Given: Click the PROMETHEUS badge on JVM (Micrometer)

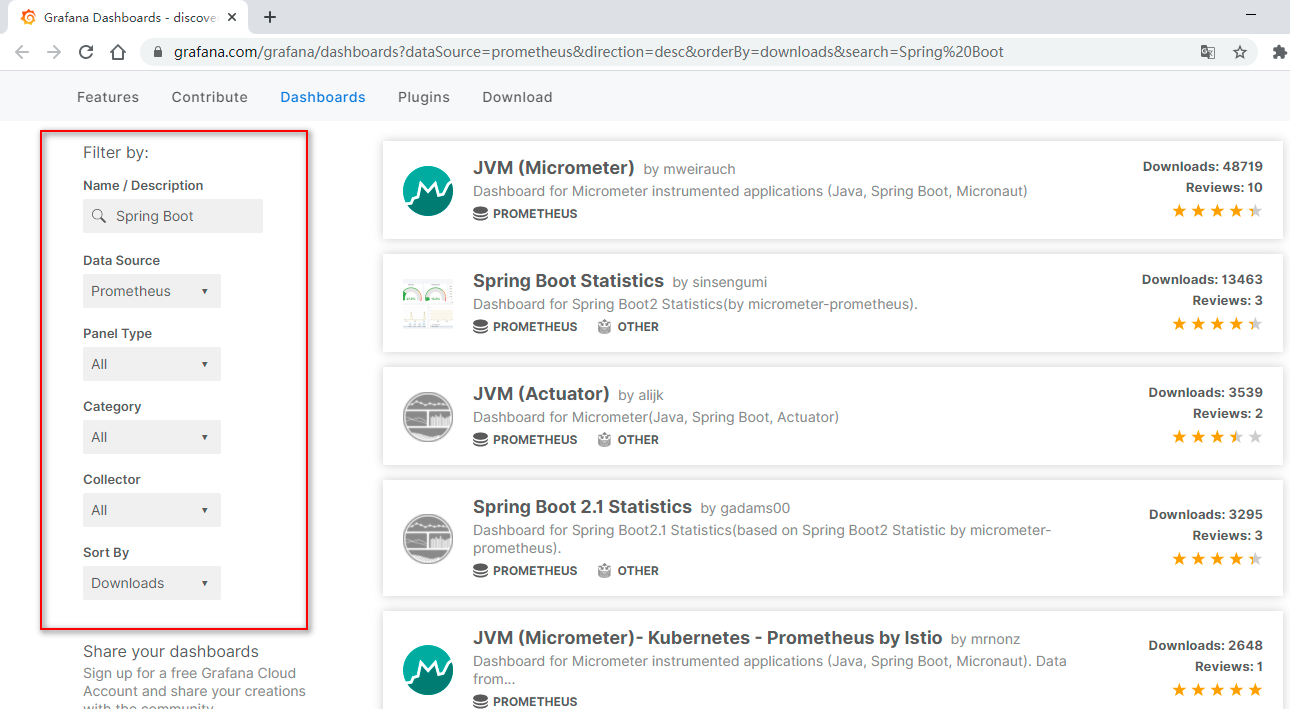Looking at the screenshot, I should coord(525,213).
